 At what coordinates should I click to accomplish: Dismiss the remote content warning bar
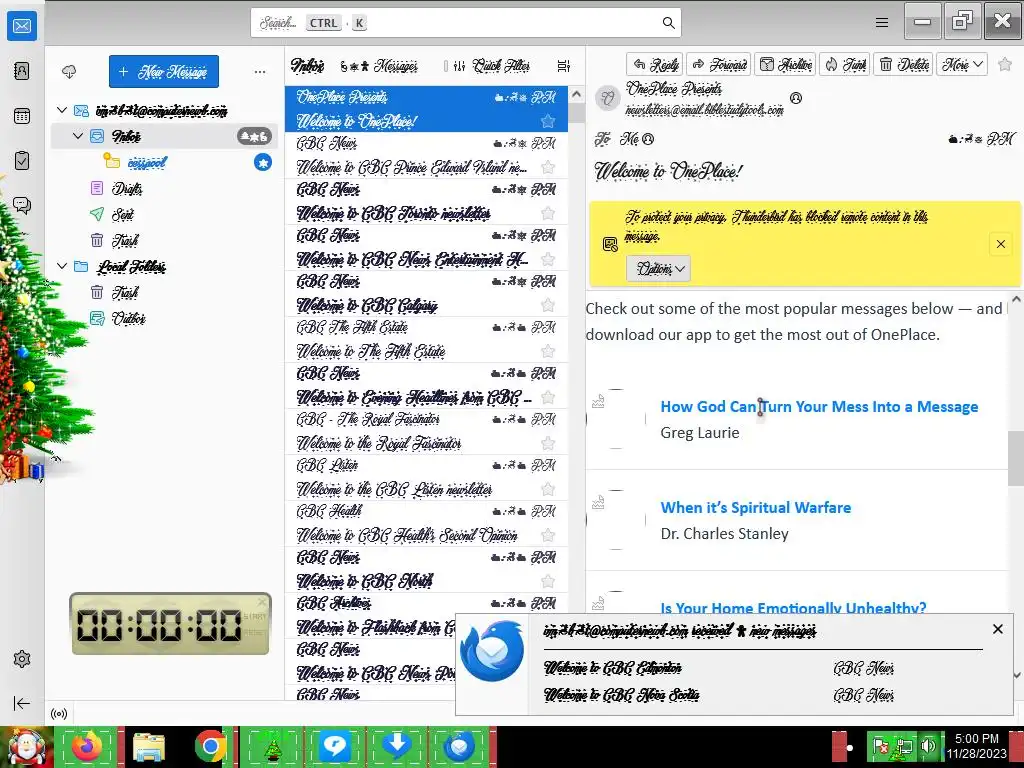click(1000, 244)
